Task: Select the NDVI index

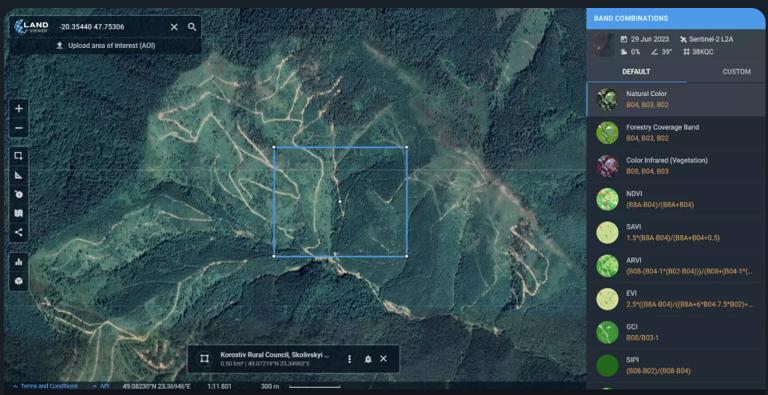Action: [676, 199]
